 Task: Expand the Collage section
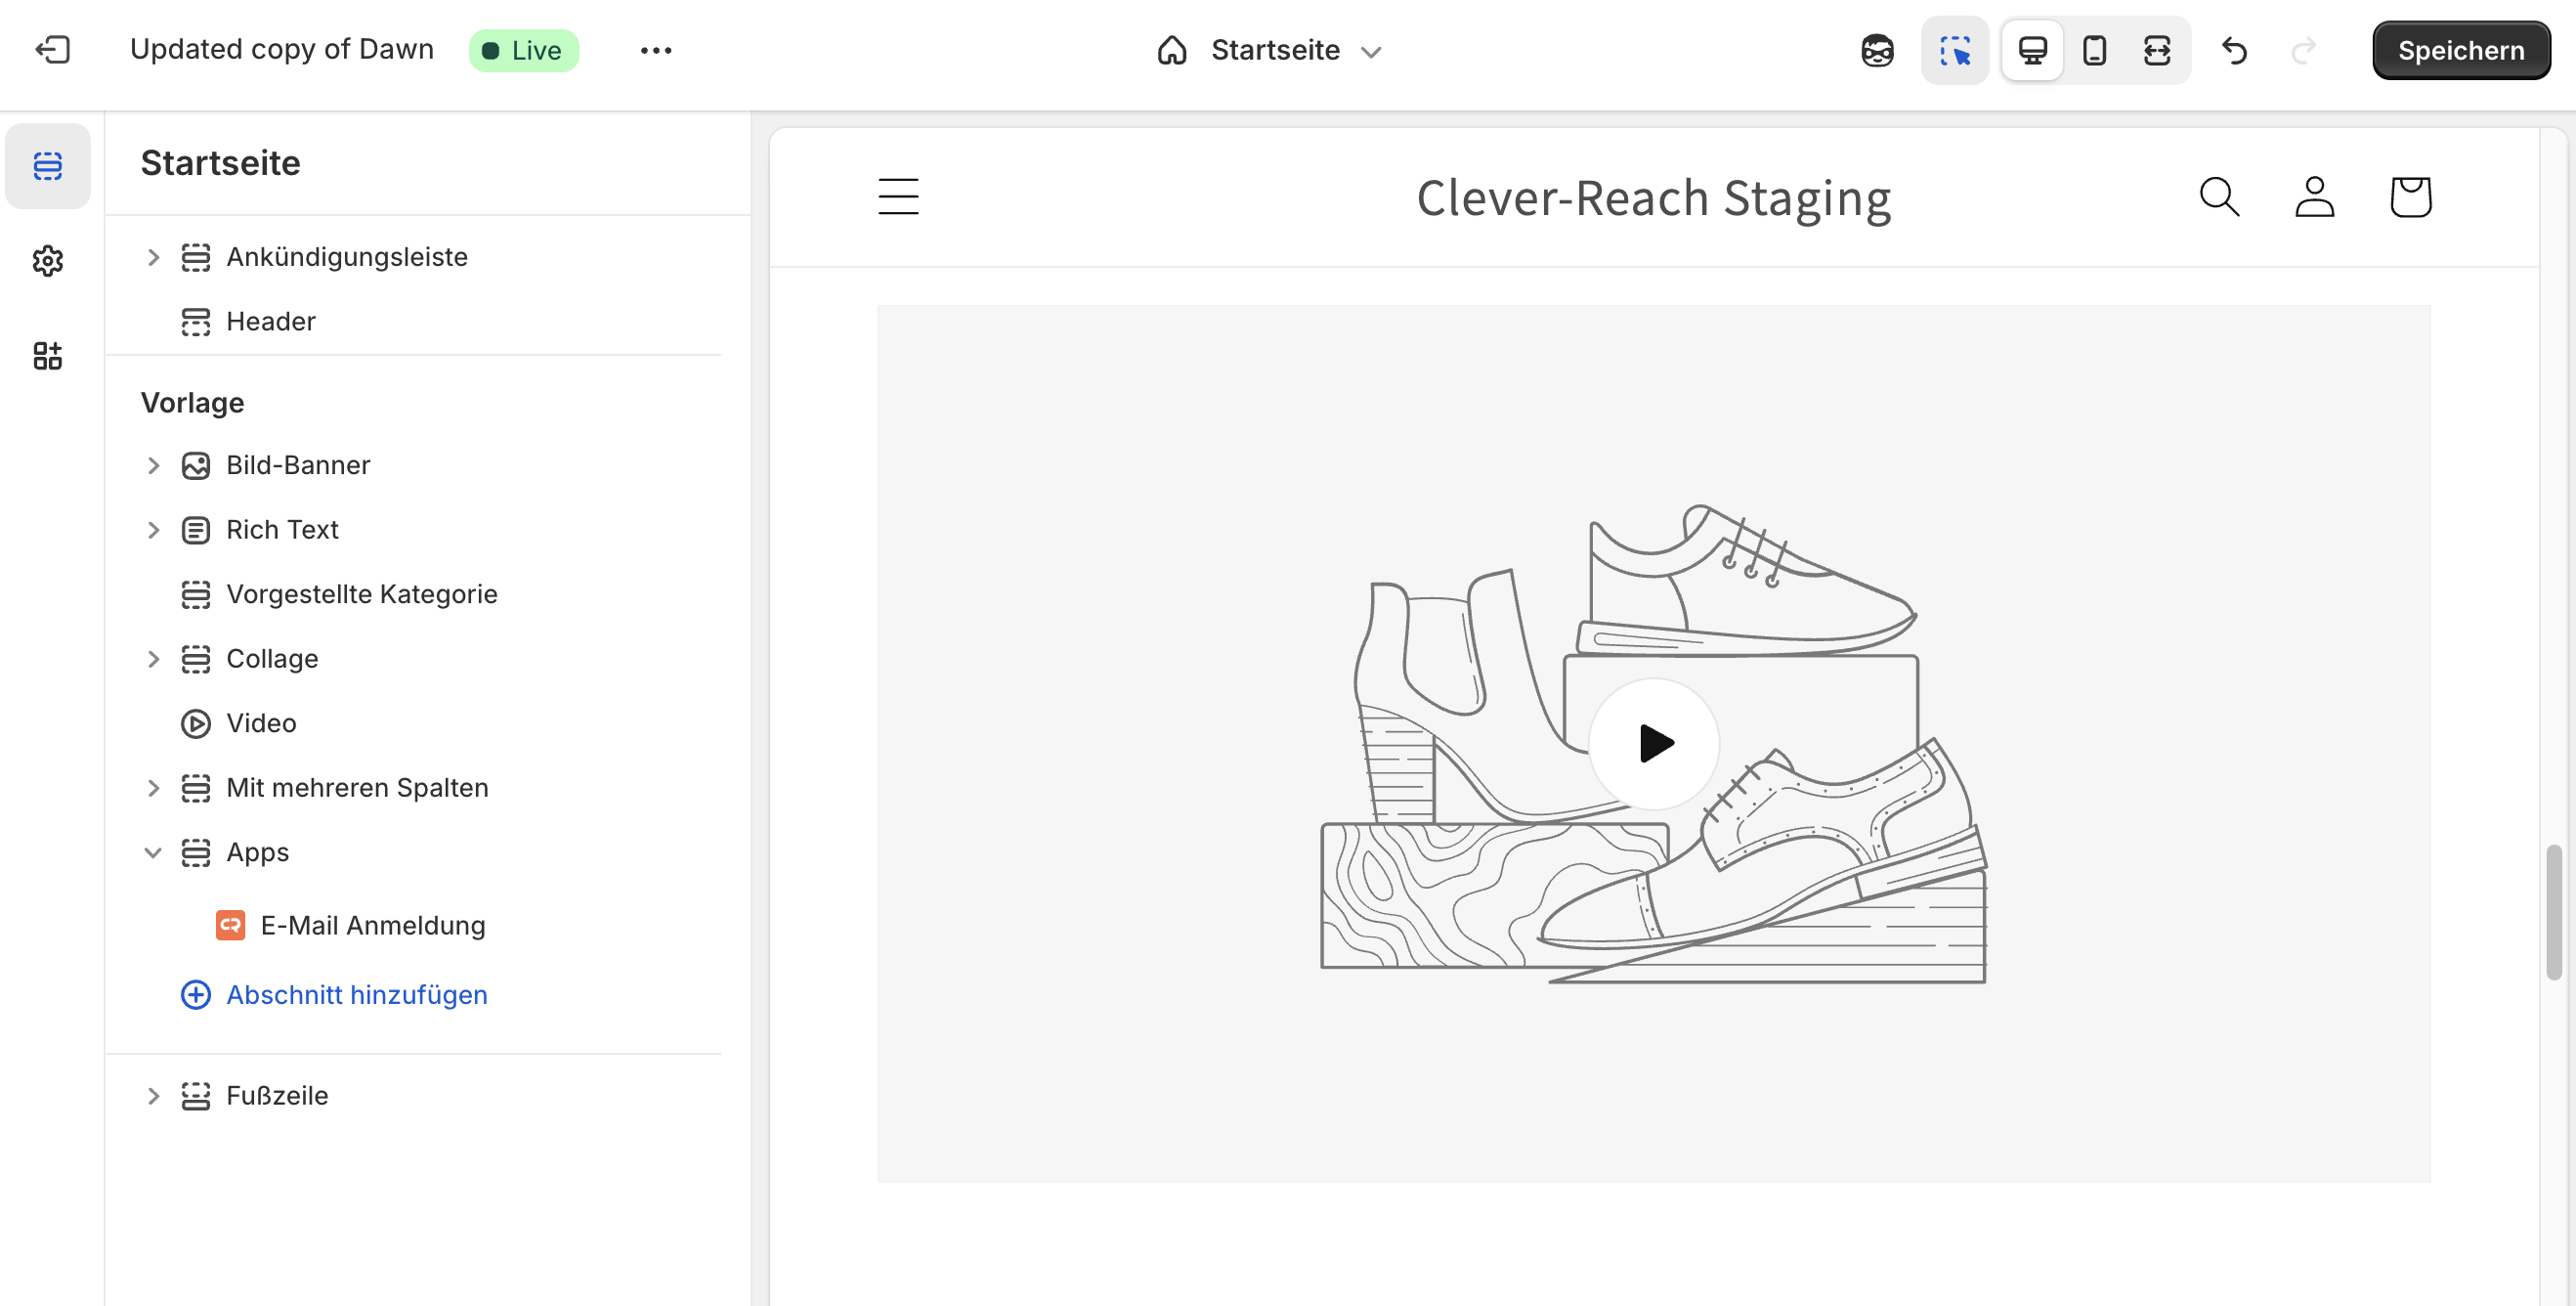(x=153, y=659)
